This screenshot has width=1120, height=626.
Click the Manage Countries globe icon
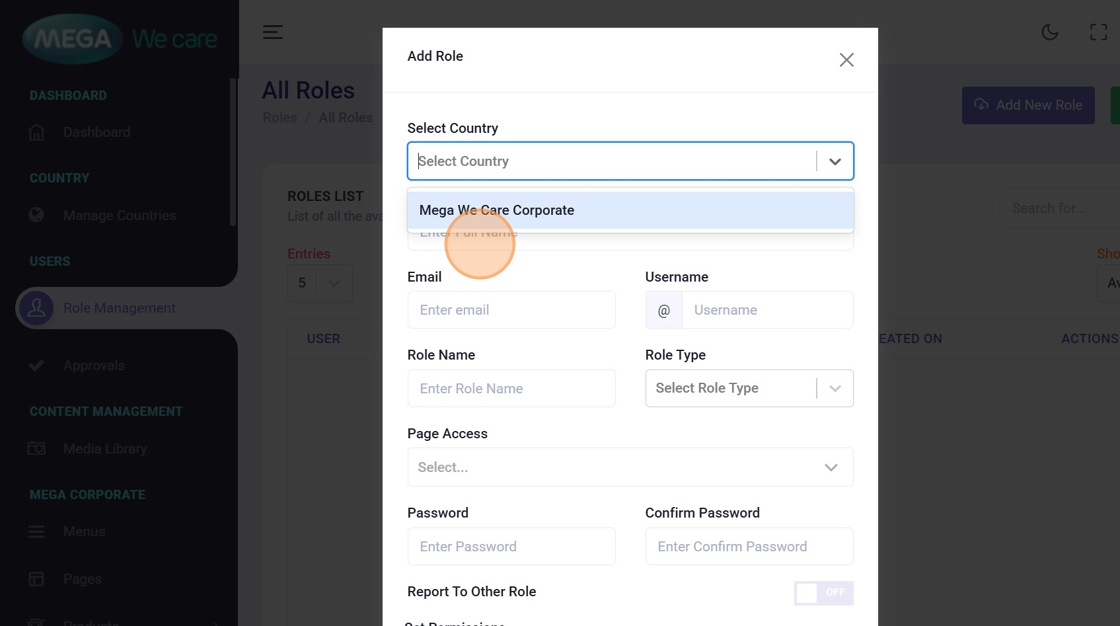coord(37,215)
